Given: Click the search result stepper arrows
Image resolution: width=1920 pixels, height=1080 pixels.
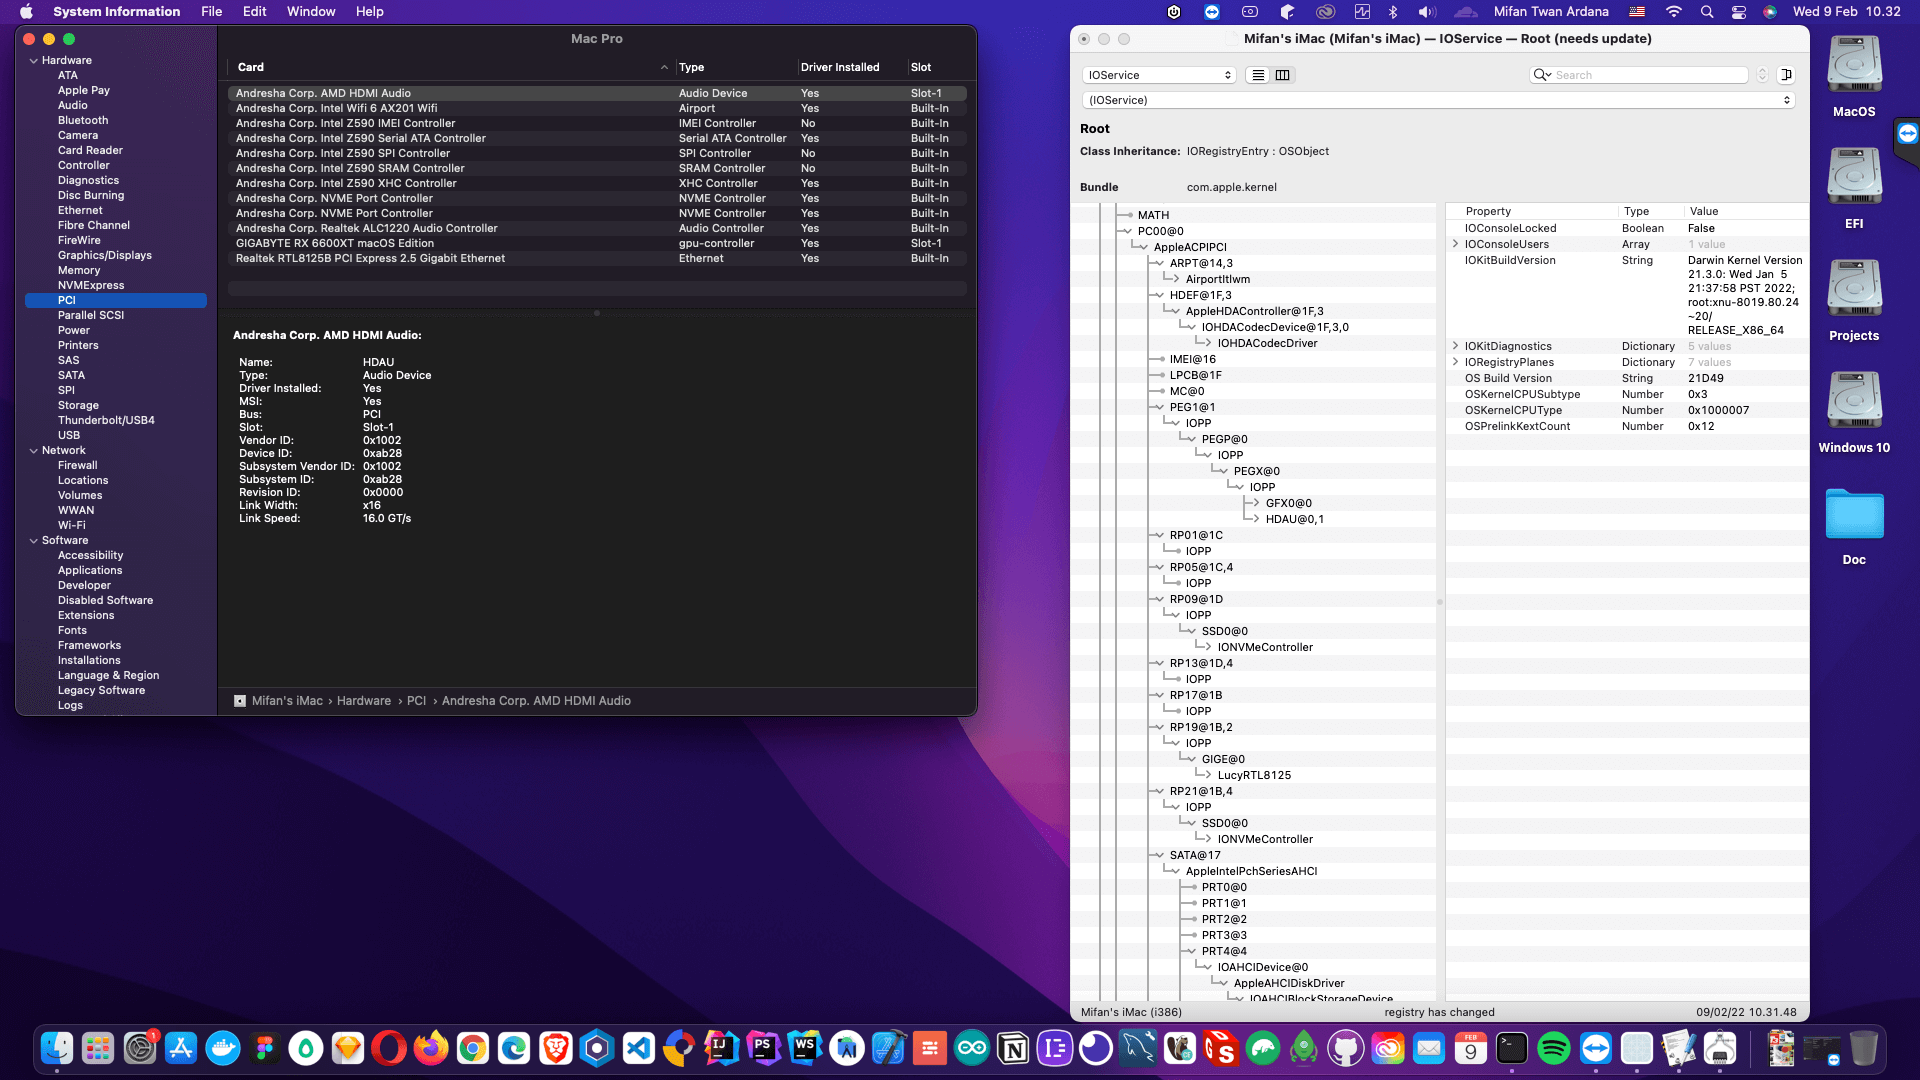Looking at the screenshot, I should pyautogui.click(x=1762, y=75).
